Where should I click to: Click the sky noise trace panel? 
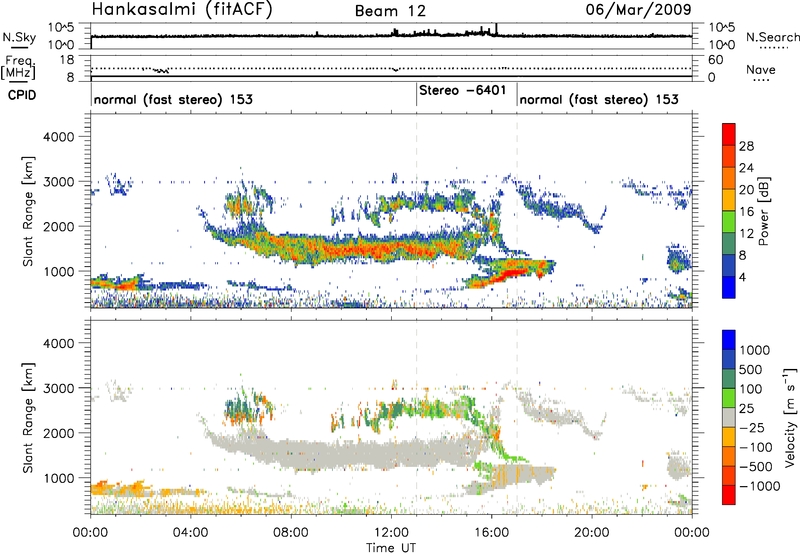coord(391,36)
